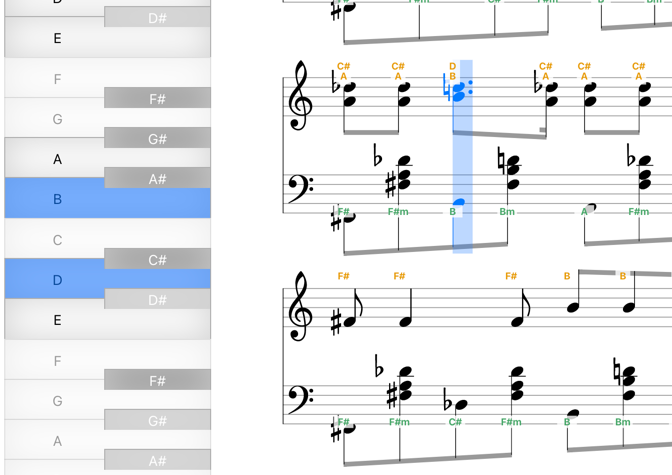The image size is (672, 475).
Task: Tap the A# black key above B
Action: [x=157, y=178]
